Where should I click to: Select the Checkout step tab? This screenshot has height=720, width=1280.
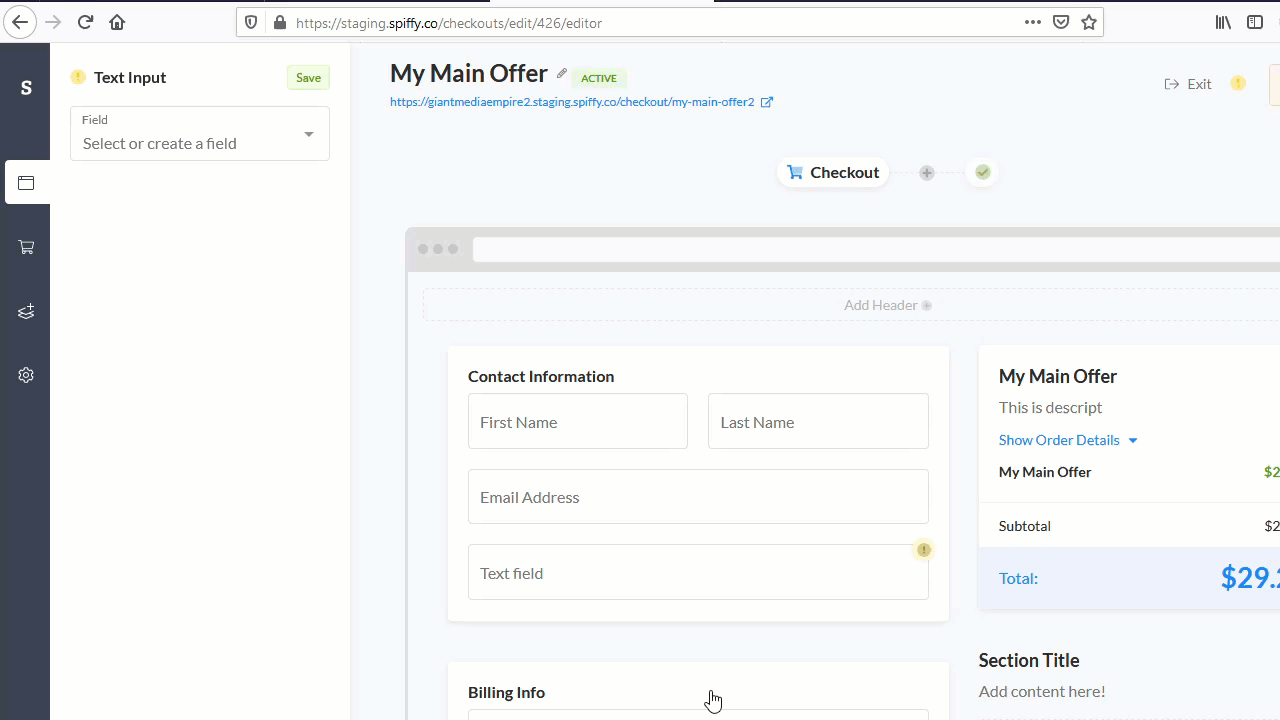[833, 172]
